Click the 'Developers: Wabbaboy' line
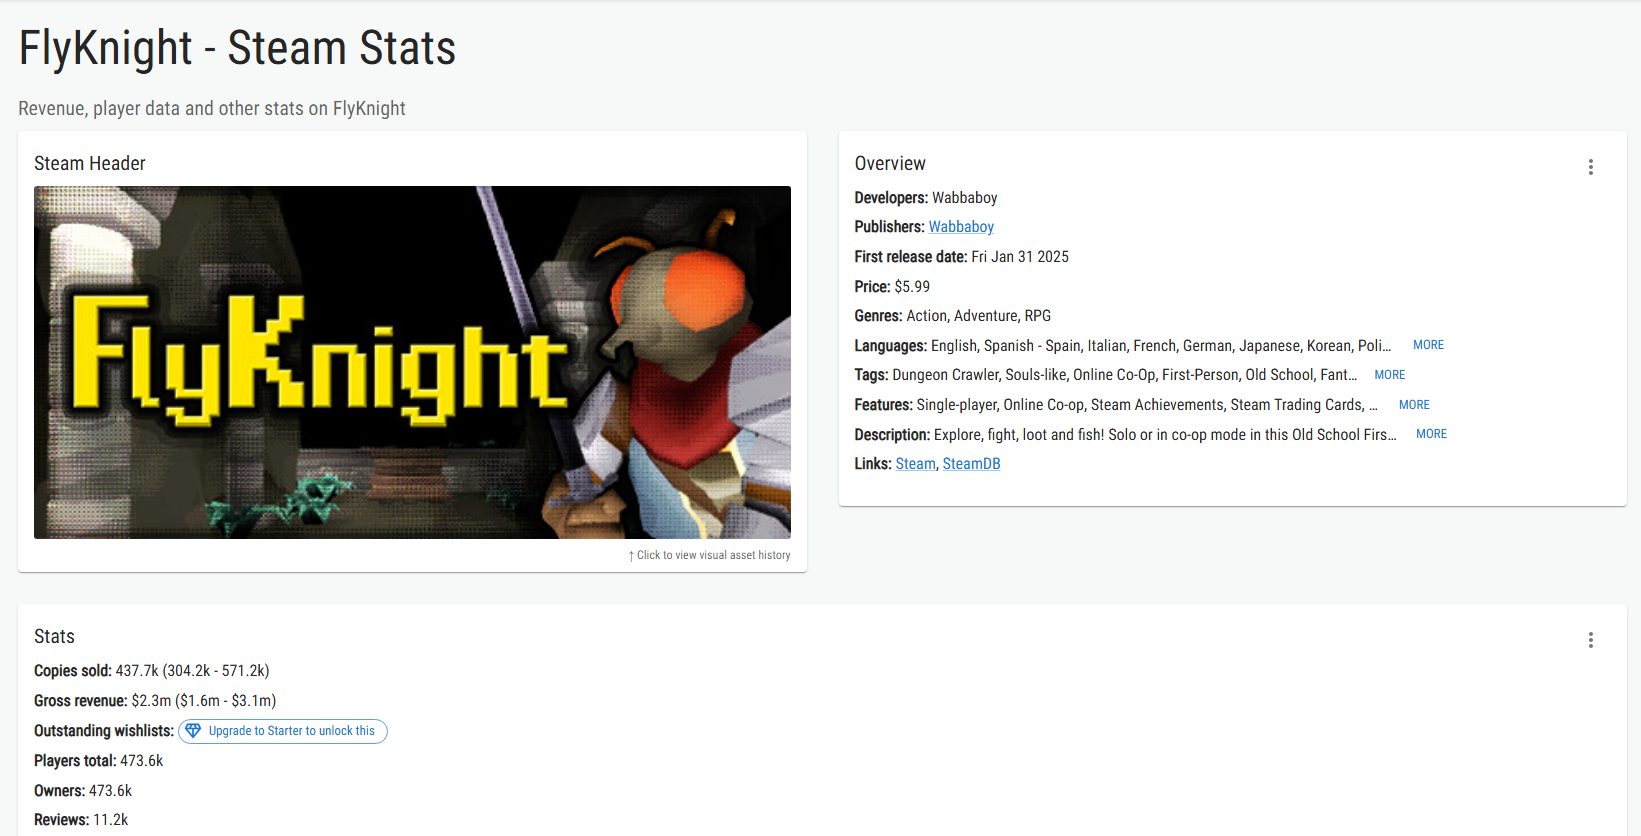The width and height of the screenshot is (1641, 836). pos(926,198)
